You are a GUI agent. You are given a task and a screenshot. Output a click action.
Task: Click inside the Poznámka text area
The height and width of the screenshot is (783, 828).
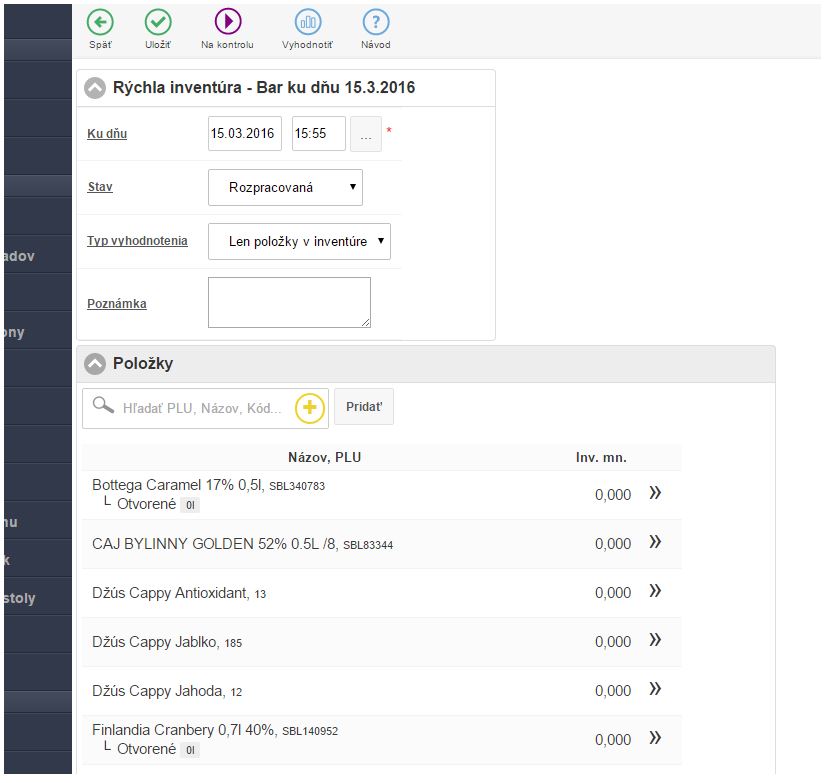(289, 302)
